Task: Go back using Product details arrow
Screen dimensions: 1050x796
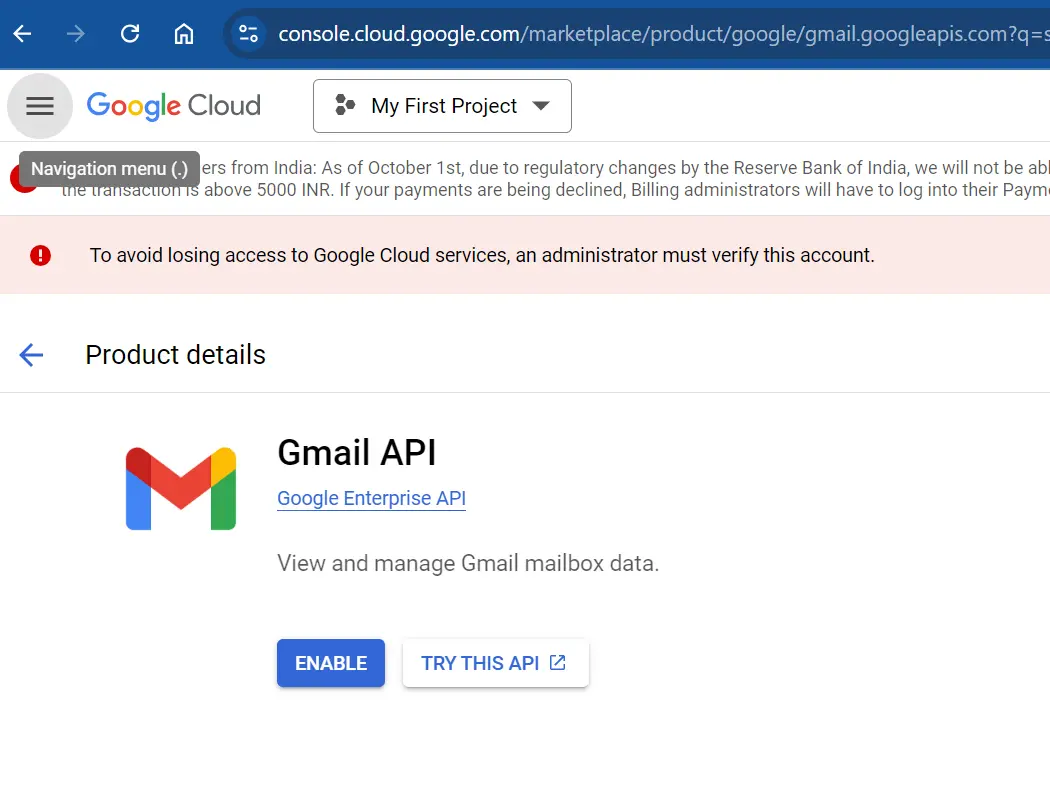Action: [x=31, y=355]
